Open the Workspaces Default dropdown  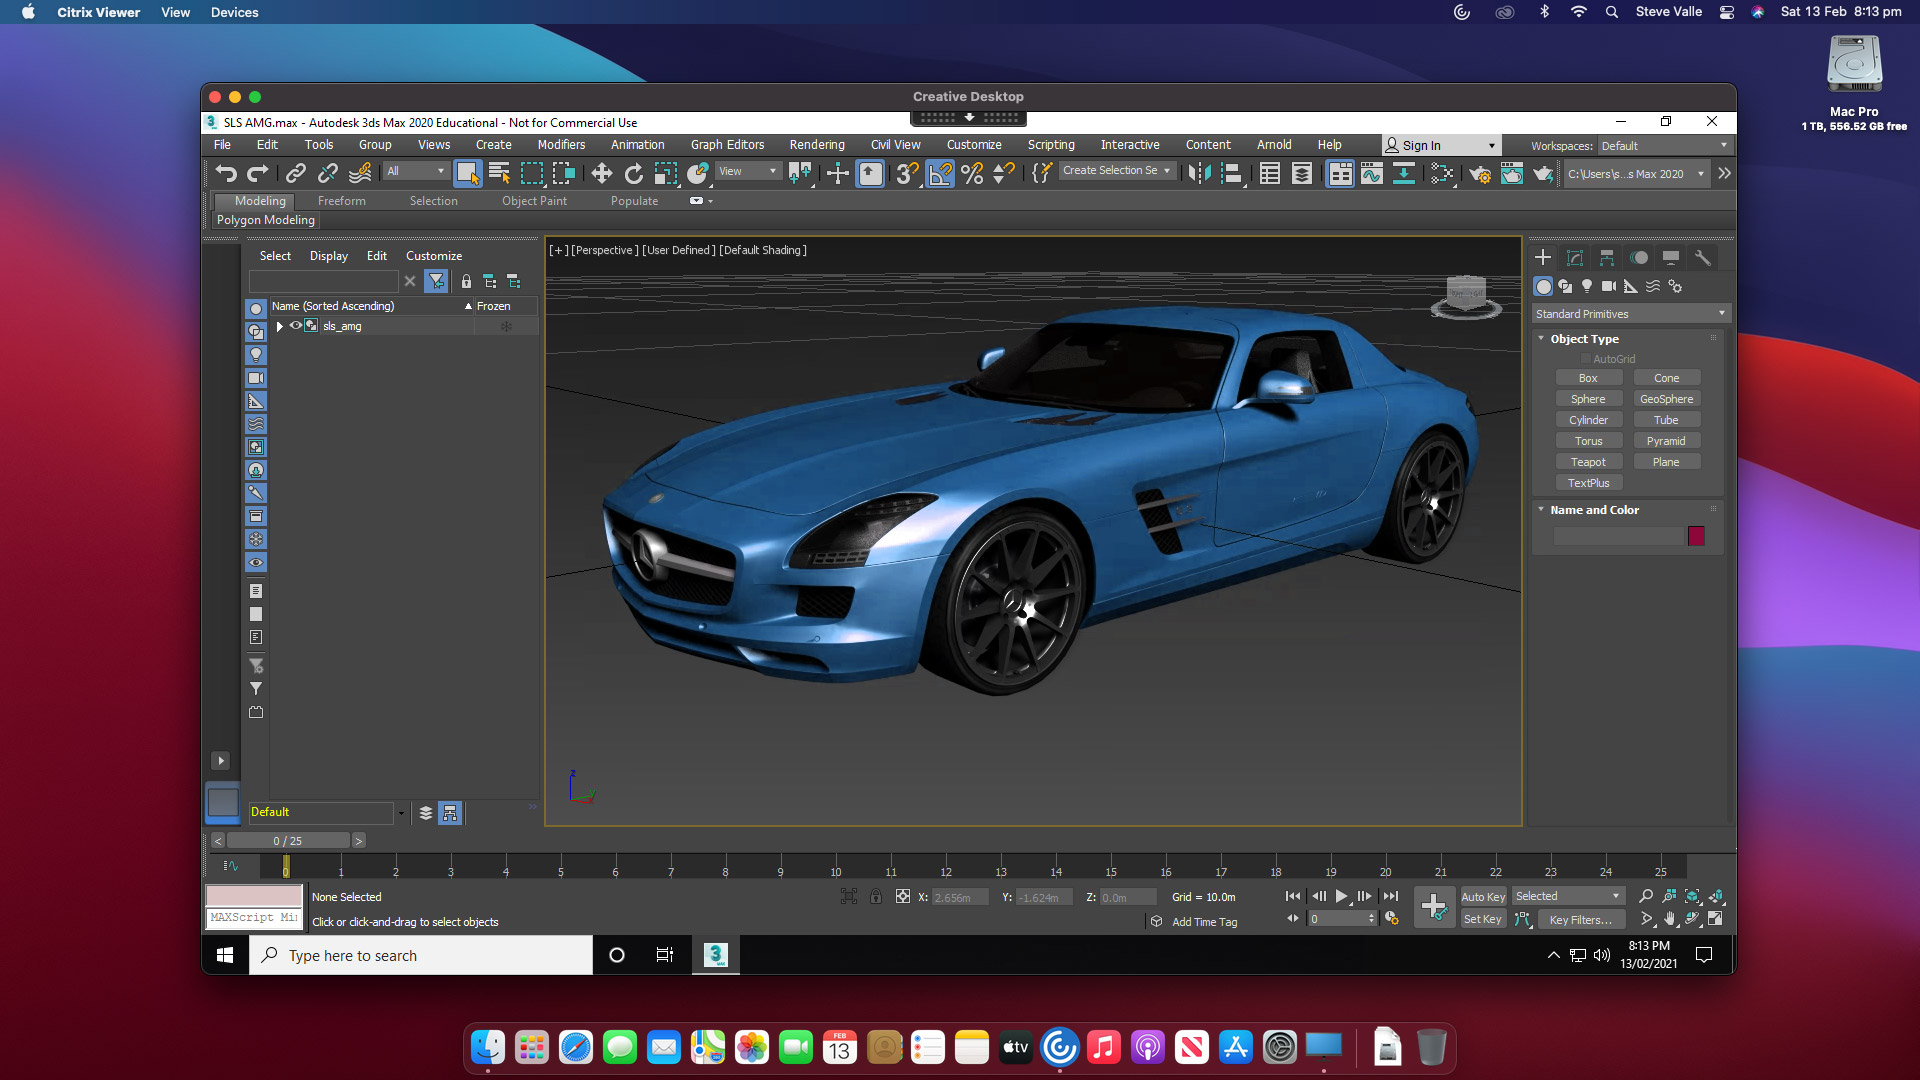point(1664,146)
